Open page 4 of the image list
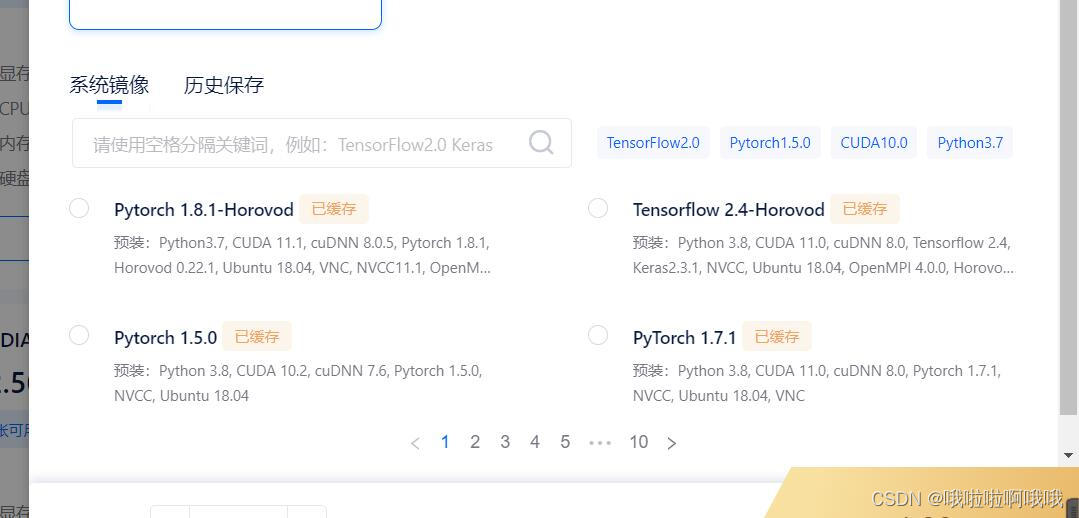The height and width of the screenshot is (518, 1079). tap(535, 442)
